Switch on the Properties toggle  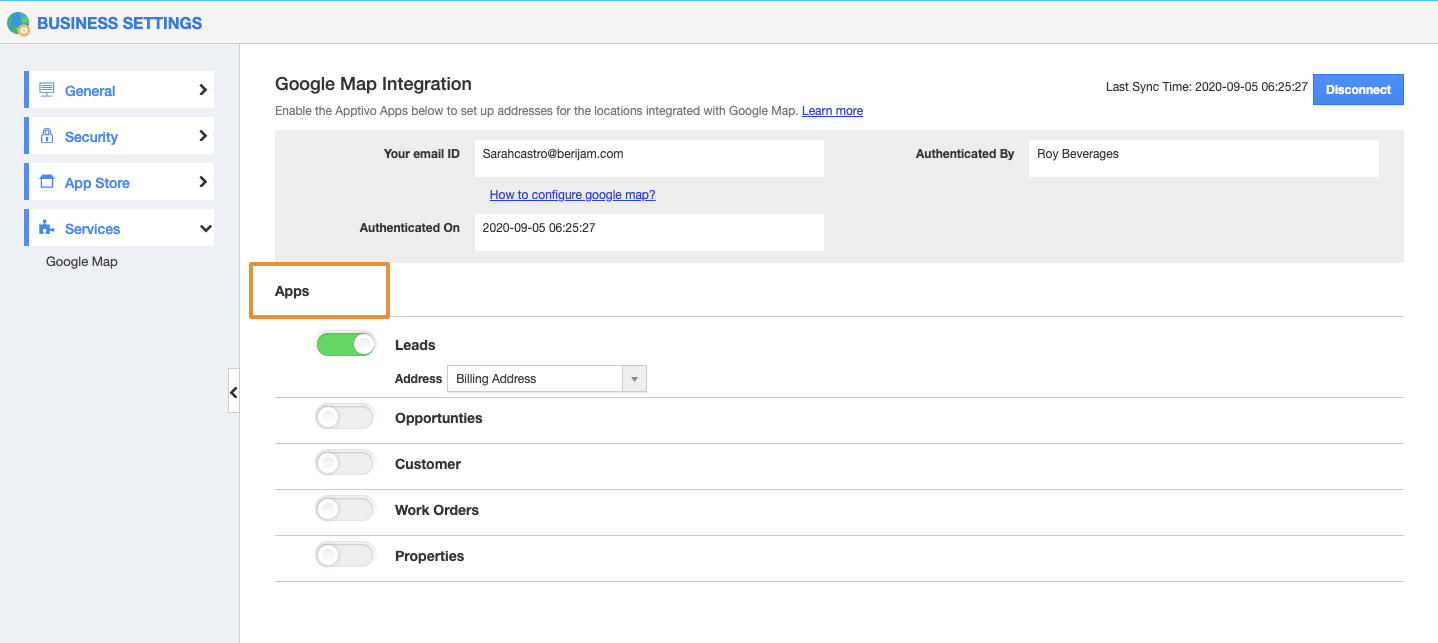(x=344, y=556)
